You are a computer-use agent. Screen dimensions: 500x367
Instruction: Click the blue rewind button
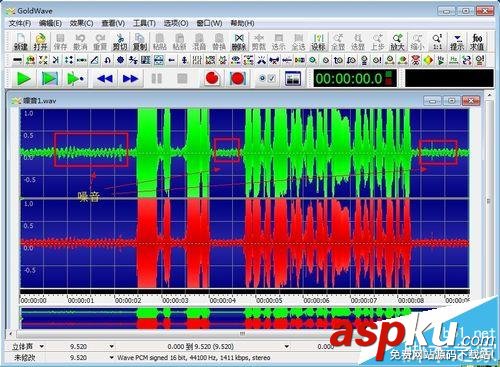coord(105,79)
